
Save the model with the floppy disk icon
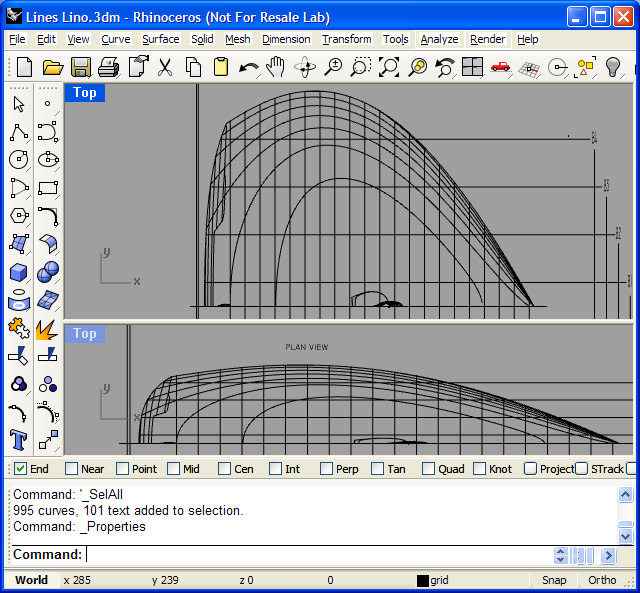80,67
